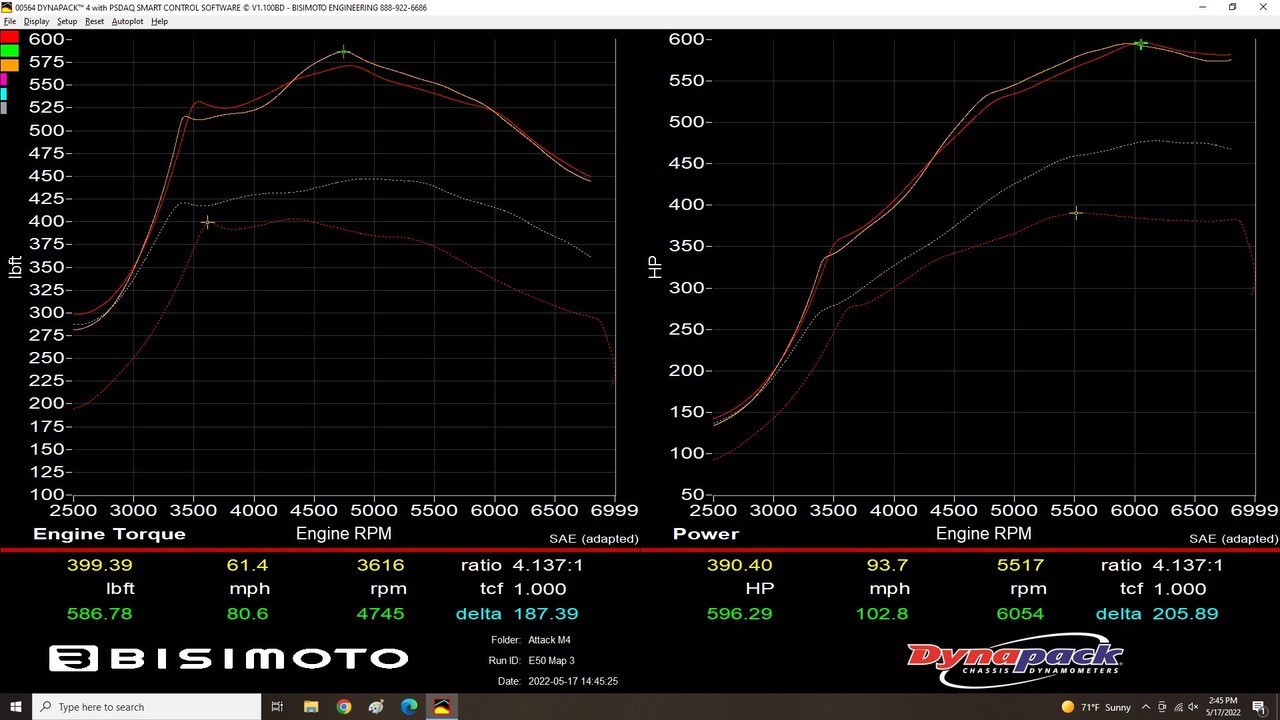Click SAE (adapted) label under torque graph
Viewport: 1280px width, 720px height.
[594, 539]
